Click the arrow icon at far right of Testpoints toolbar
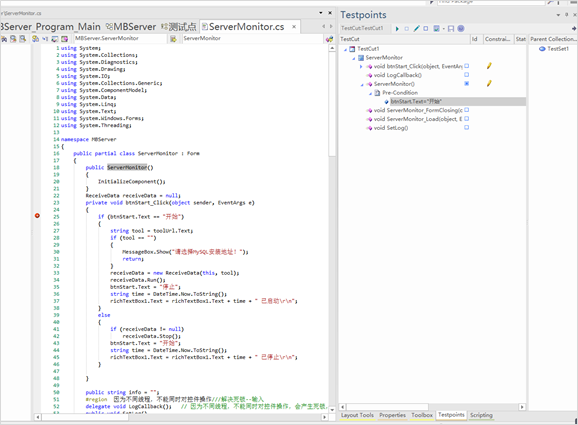The image size is (578, 425). click(x=574, y=28)
